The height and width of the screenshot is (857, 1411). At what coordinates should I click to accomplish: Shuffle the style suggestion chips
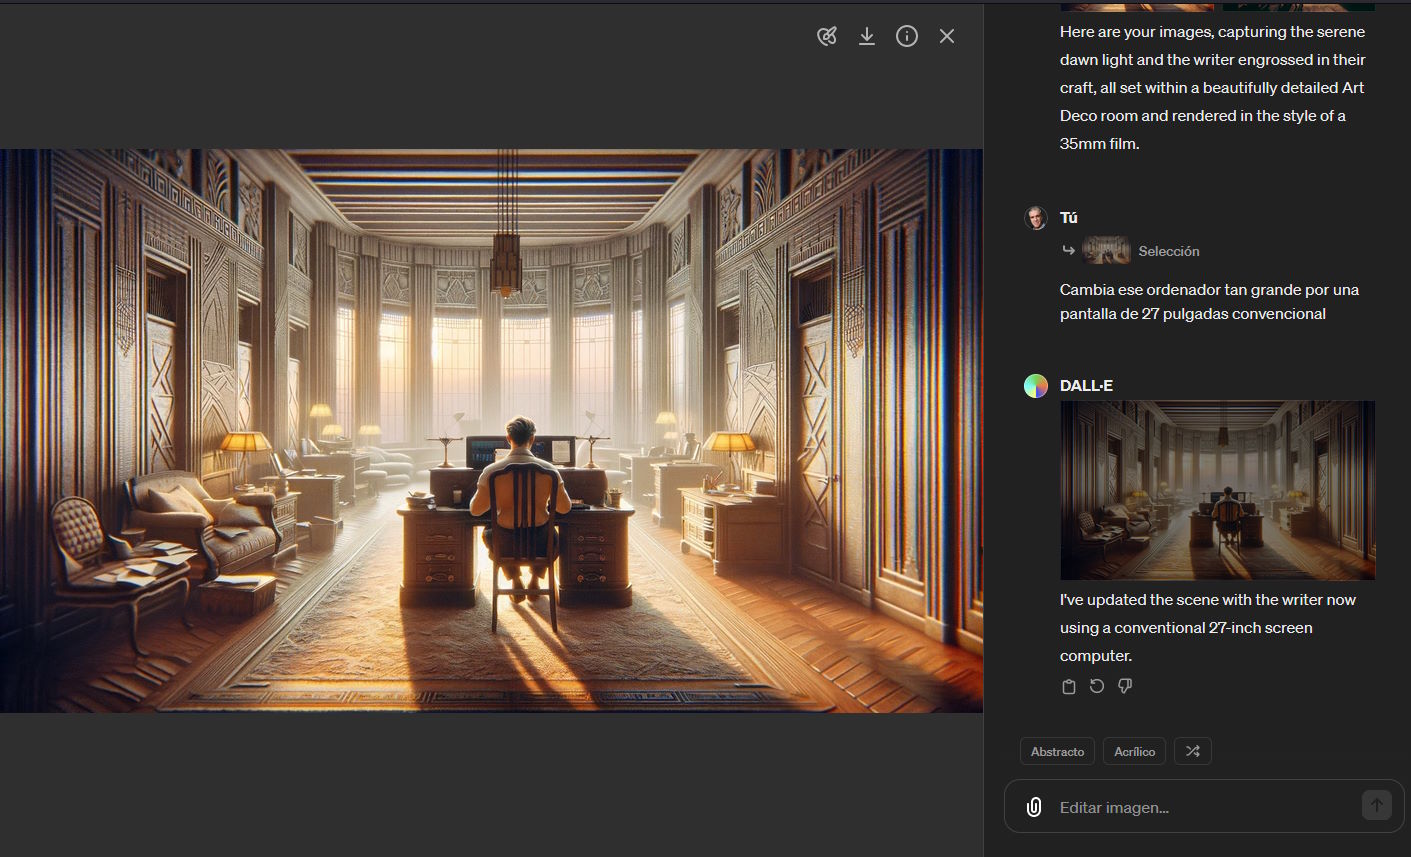click(1192, 751)
